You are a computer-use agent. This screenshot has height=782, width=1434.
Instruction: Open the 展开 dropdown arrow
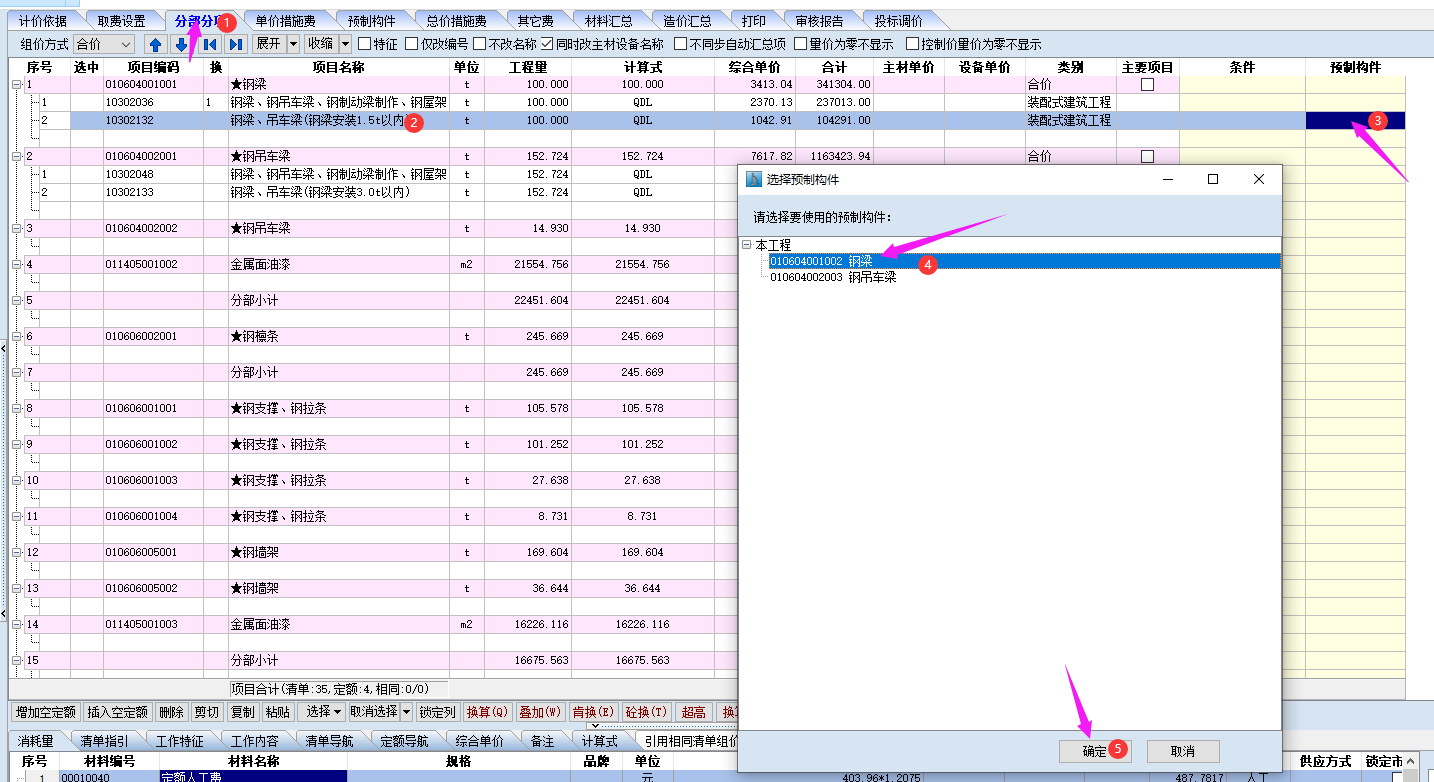coord(293,44)
